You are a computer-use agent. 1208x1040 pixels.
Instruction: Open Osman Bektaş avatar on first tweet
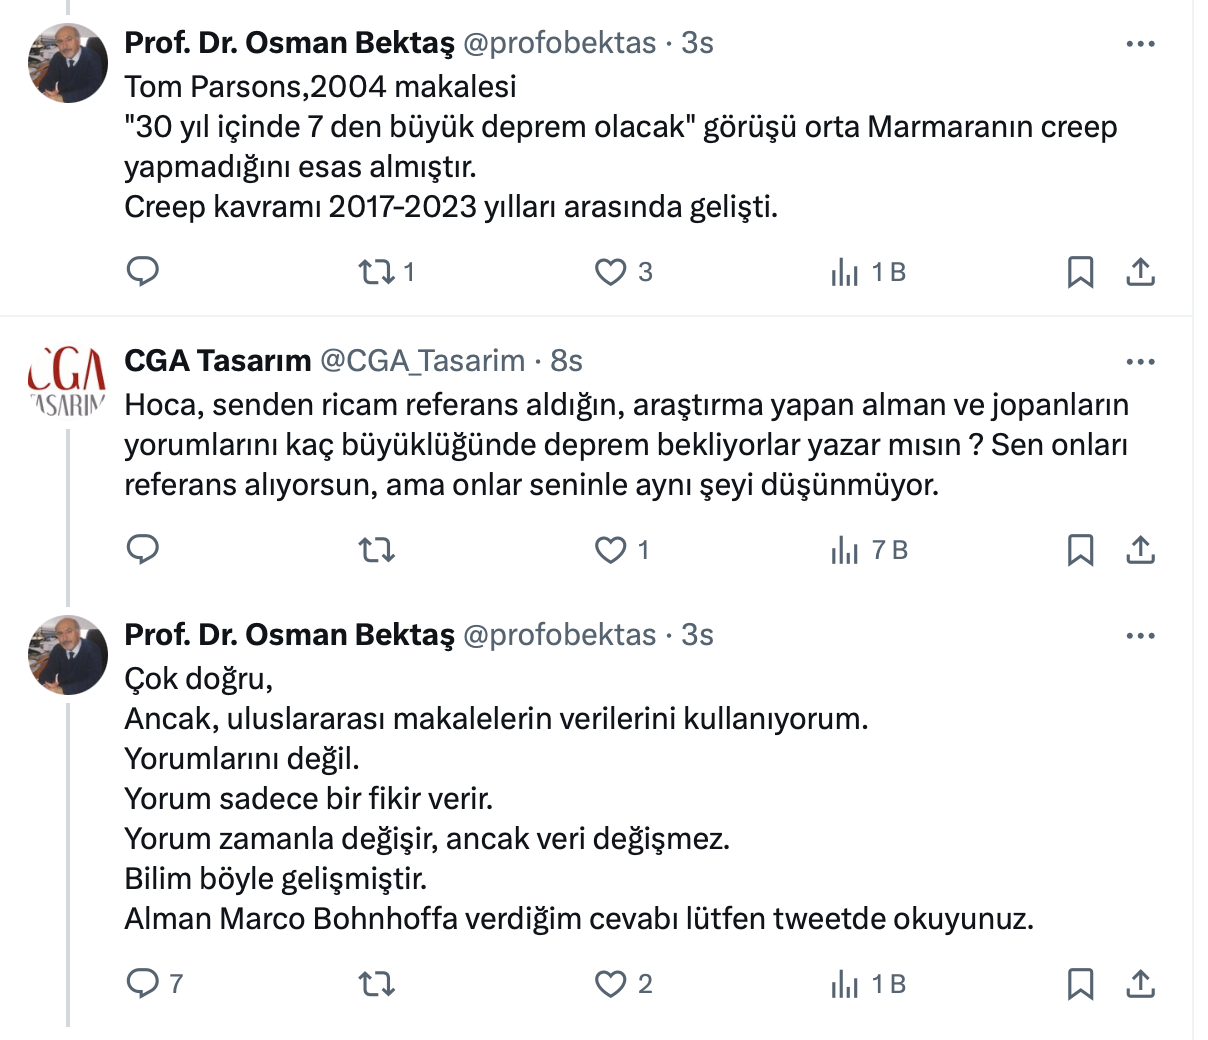point(67,64)
